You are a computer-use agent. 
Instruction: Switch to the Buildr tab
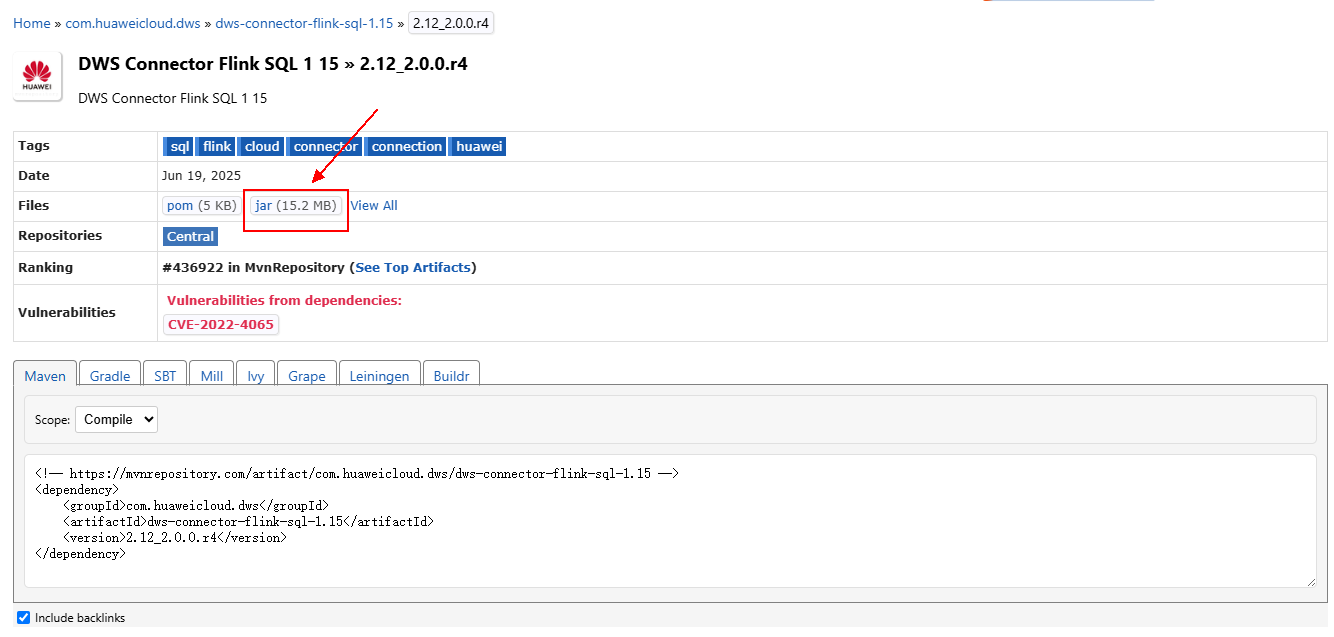coord(452,376)
